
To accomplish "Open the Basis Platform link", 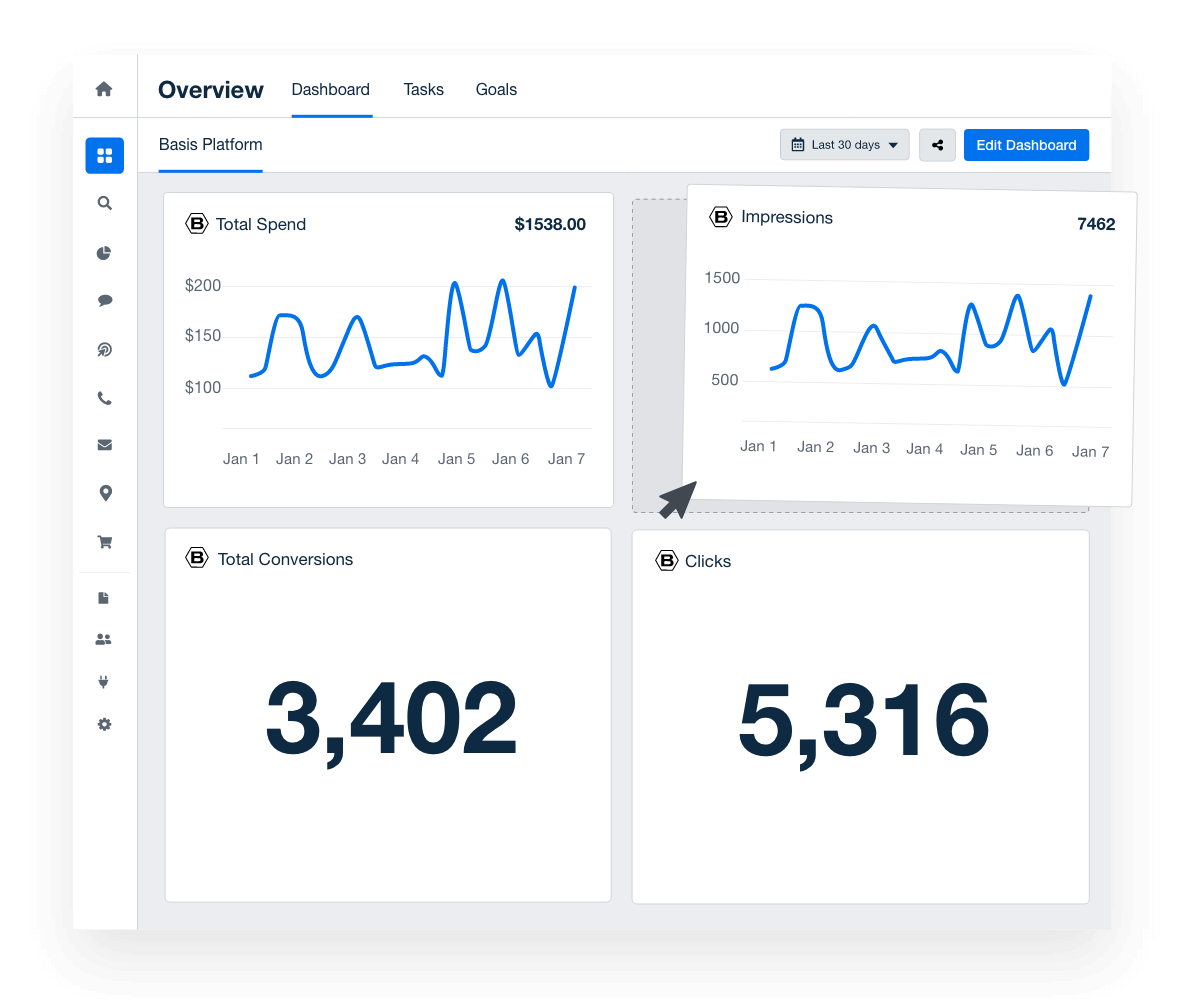I will pos(210,144).
